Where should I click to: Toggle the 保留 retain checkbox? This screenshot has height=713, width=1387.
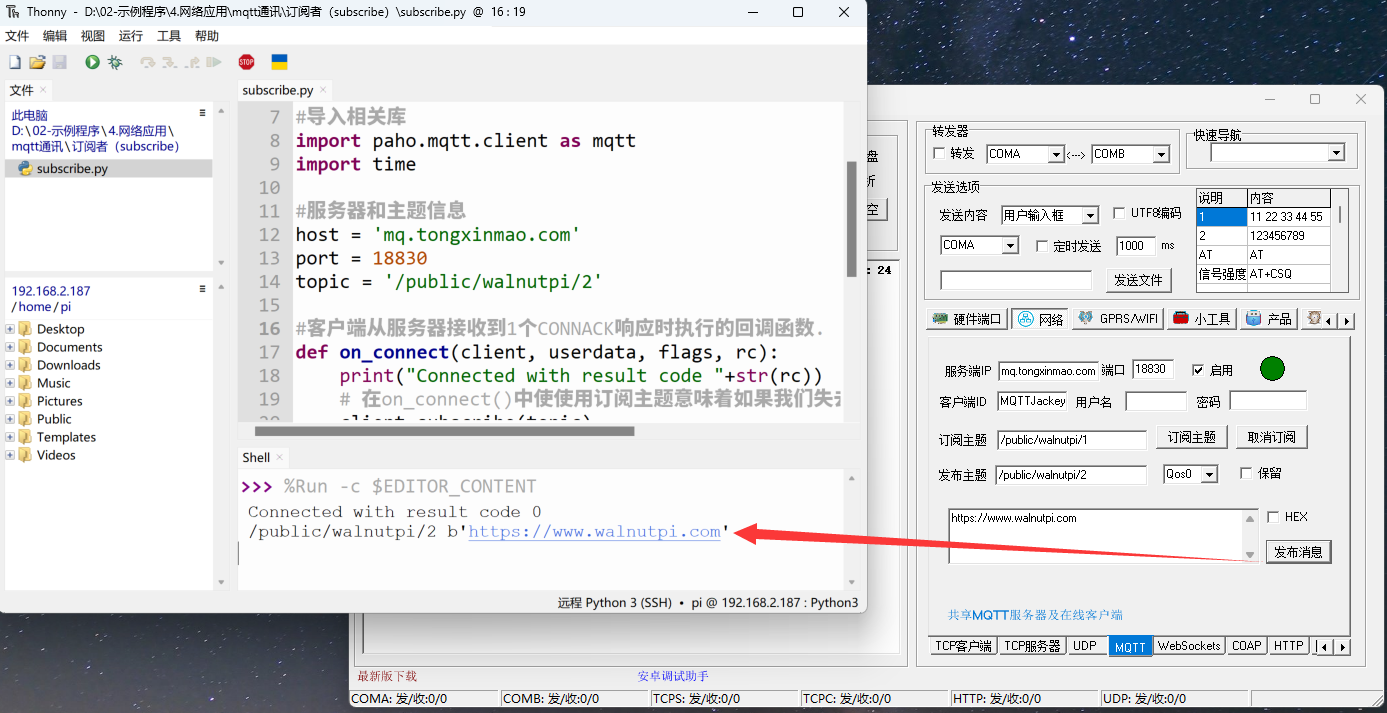pyautogui.click(x=1246, y=473)
